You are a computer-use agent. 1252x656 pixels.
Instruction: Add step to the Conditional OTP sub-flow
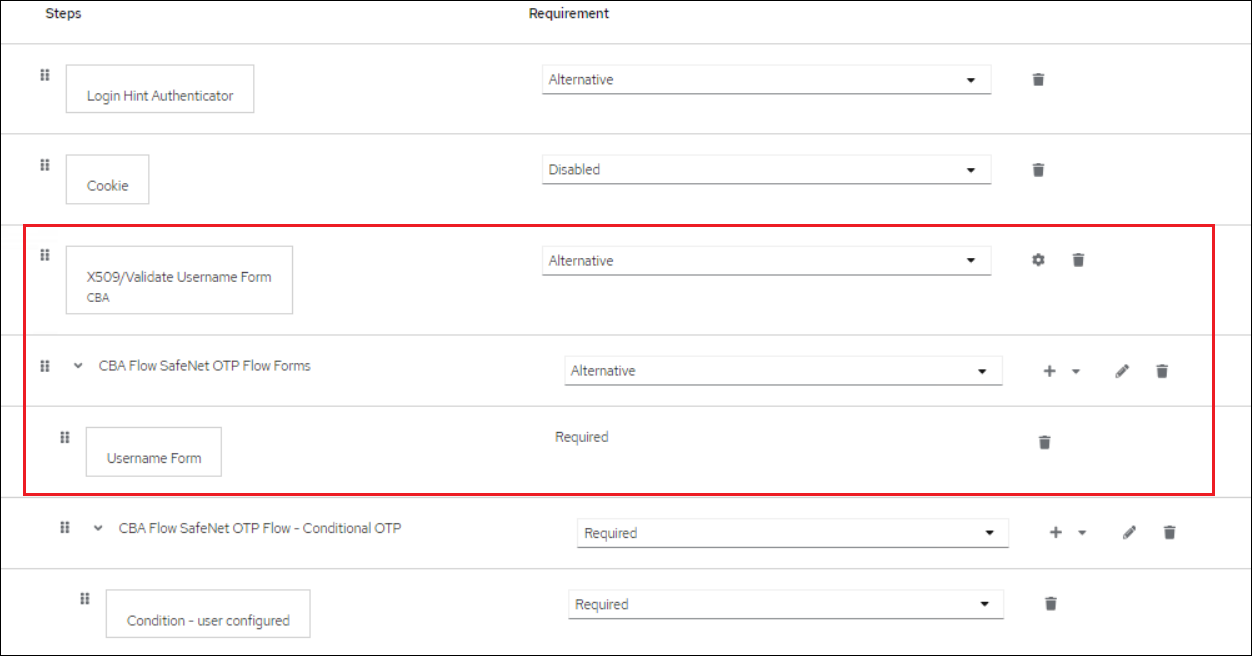[x=1056, y=533]
